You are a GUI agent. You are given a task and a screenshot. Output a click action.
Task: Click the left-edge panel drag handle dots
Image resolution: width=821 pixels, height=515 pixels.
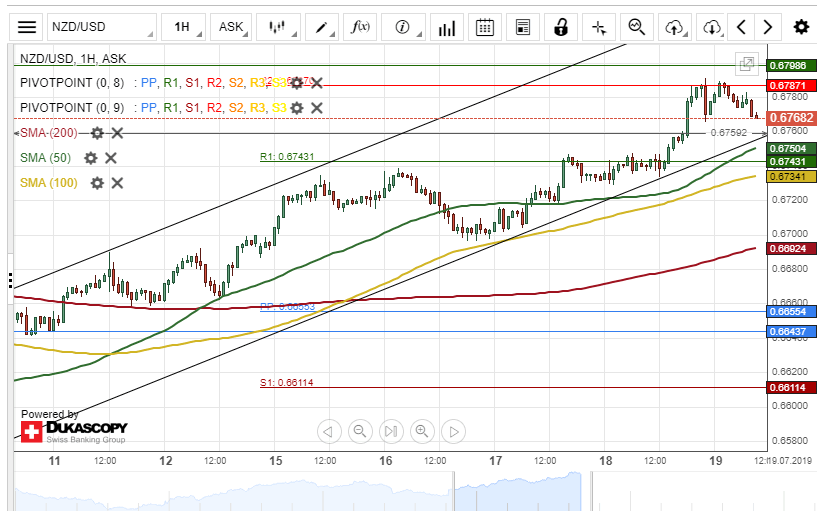pos(10,280)
